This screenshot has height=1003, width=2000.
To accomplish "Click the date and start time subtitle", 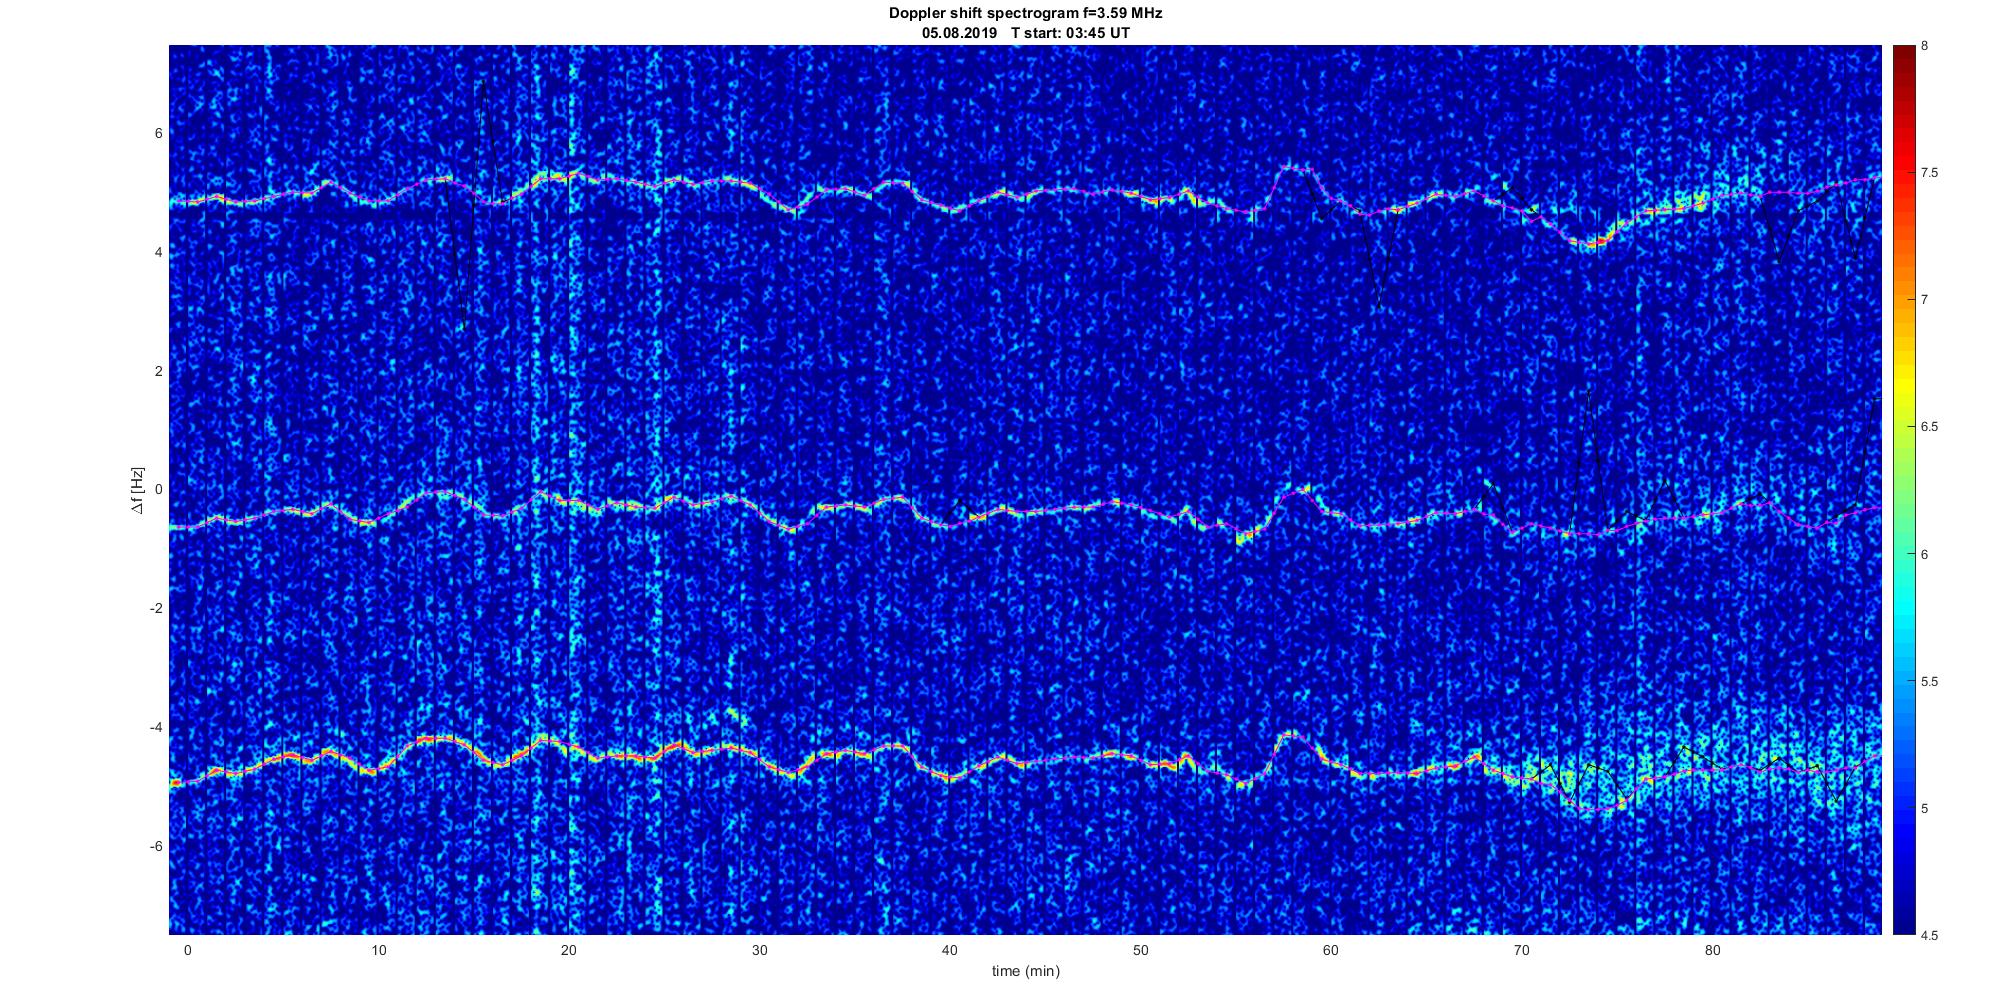I will point(1026,33).
